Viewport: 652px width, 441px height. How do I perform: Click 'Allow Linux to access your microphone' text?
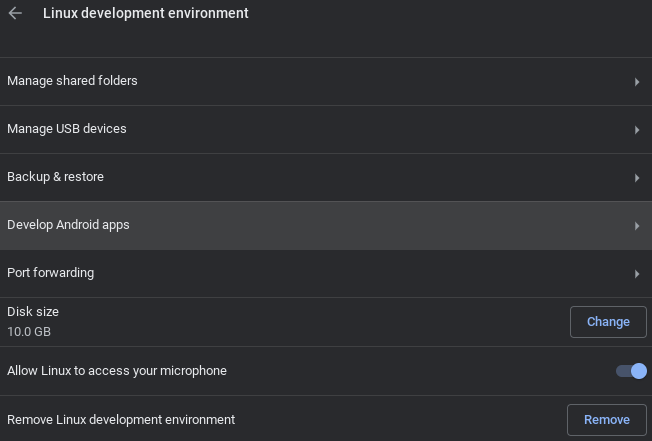117,371
